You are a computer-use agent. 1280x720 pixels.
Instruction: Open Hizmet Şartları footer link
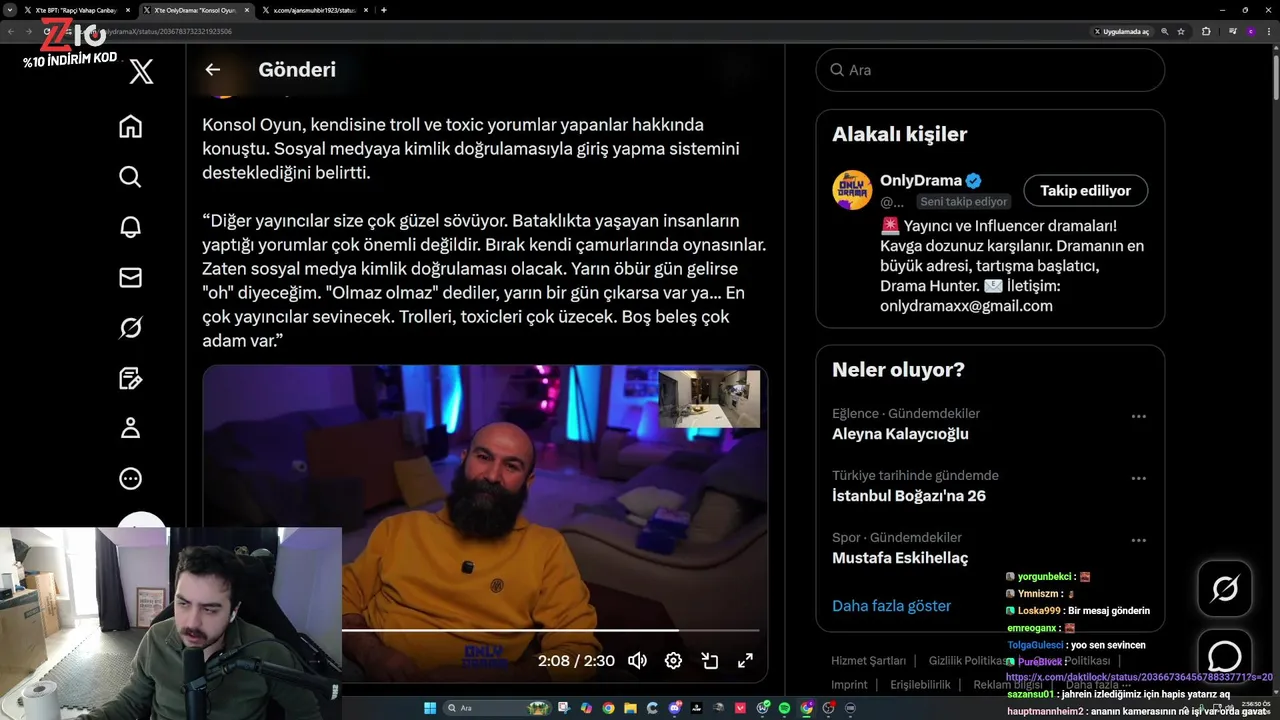[x=869, y=661]
